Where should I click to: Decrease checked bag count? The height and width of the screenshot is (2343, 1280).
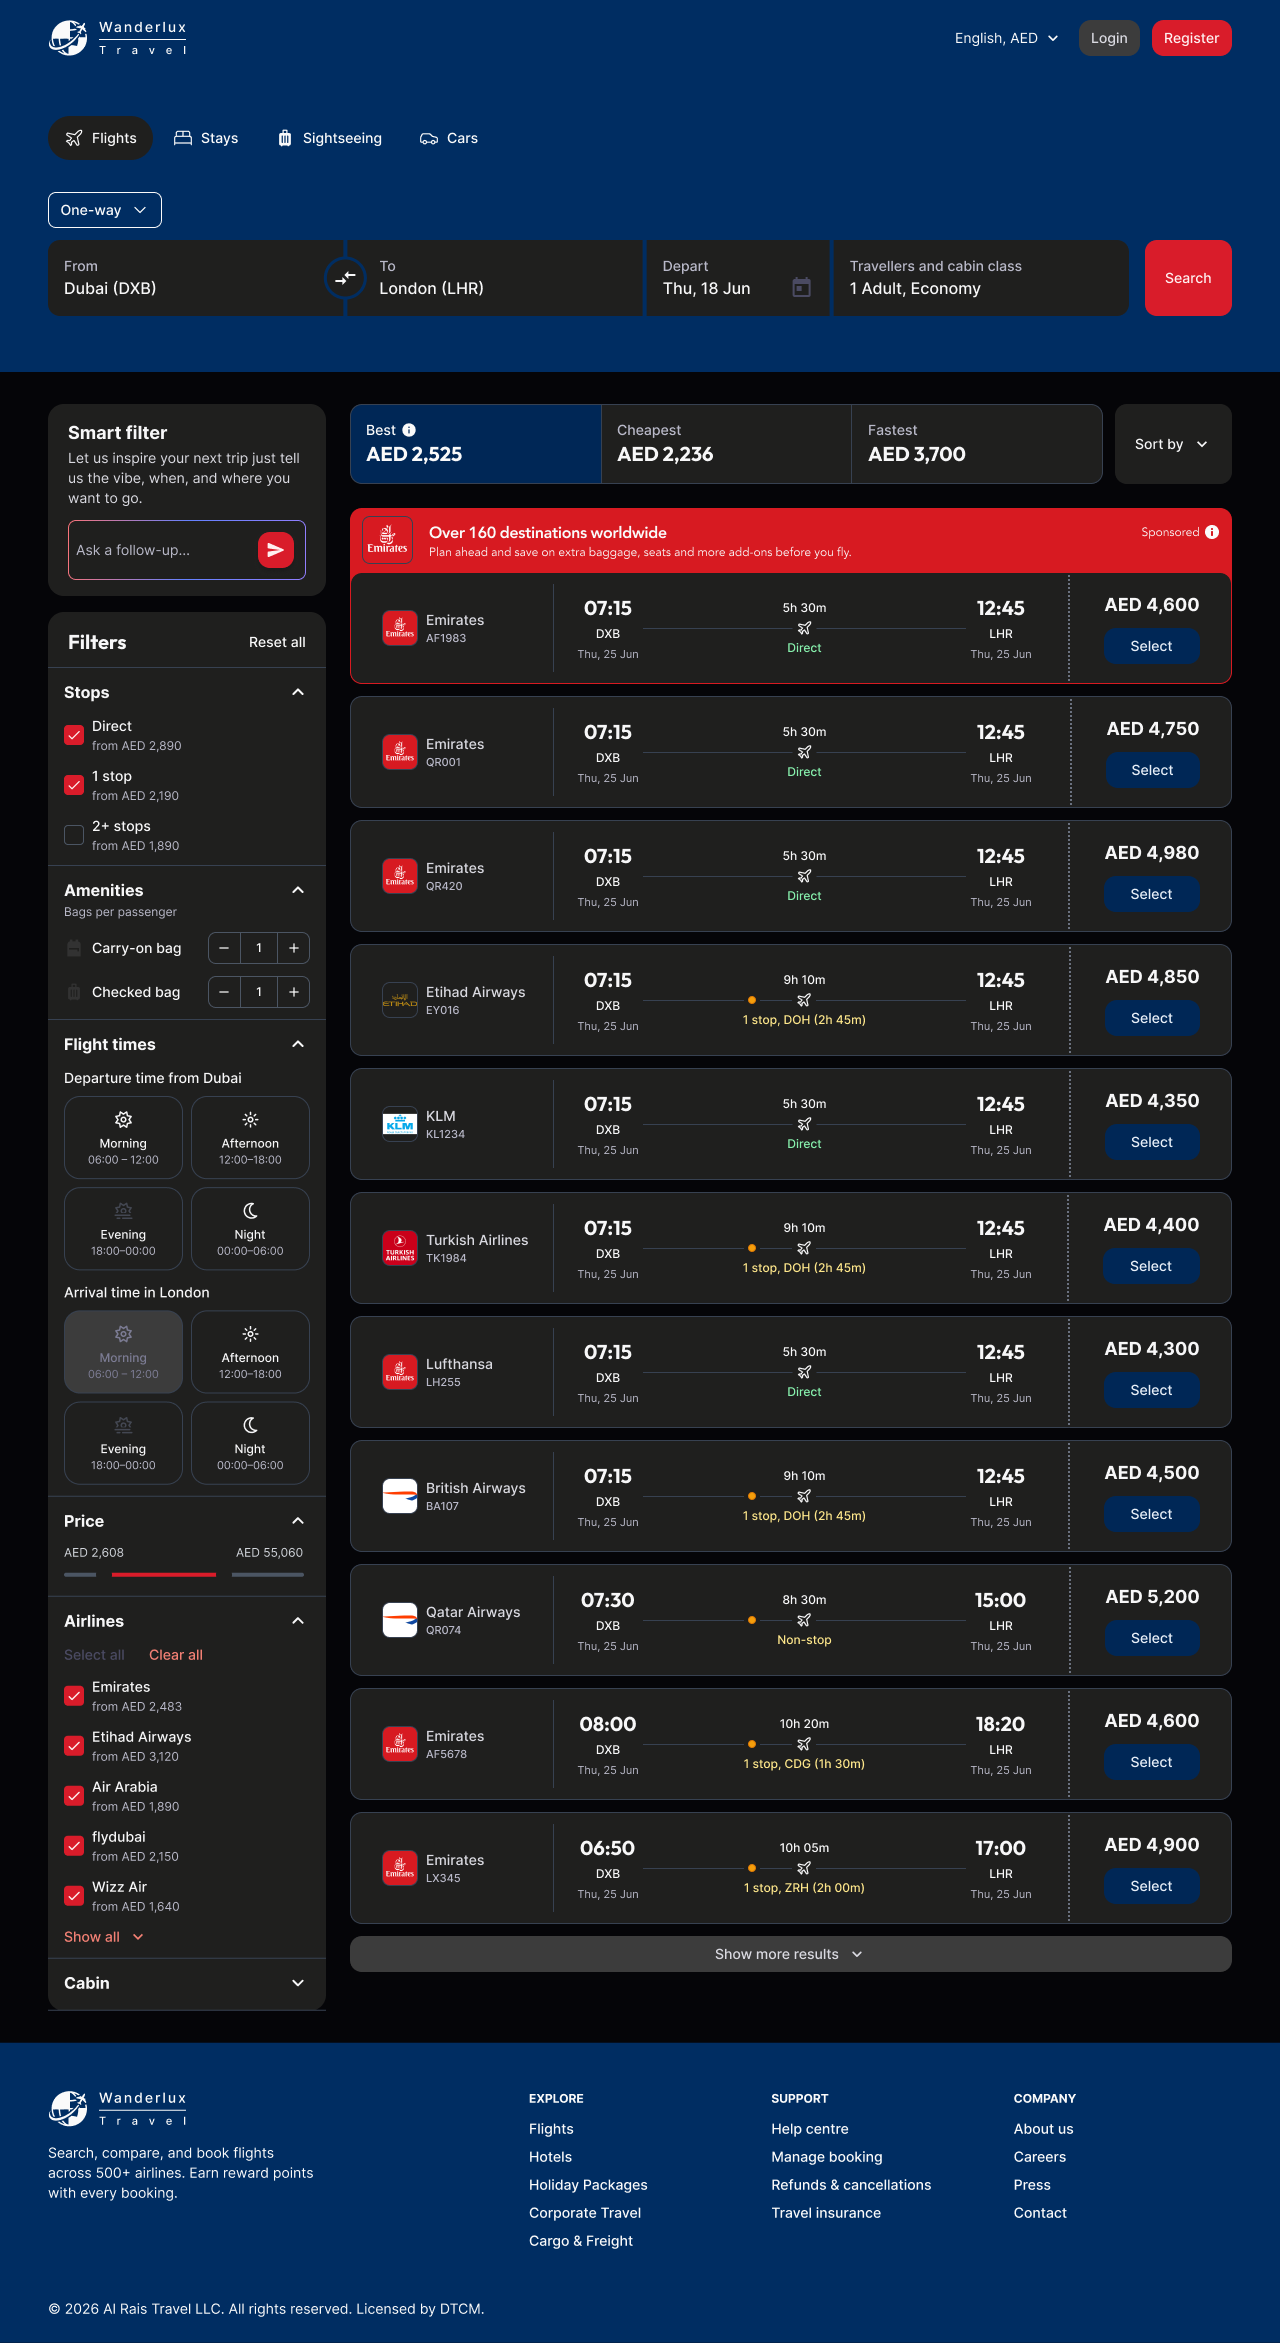224,992
